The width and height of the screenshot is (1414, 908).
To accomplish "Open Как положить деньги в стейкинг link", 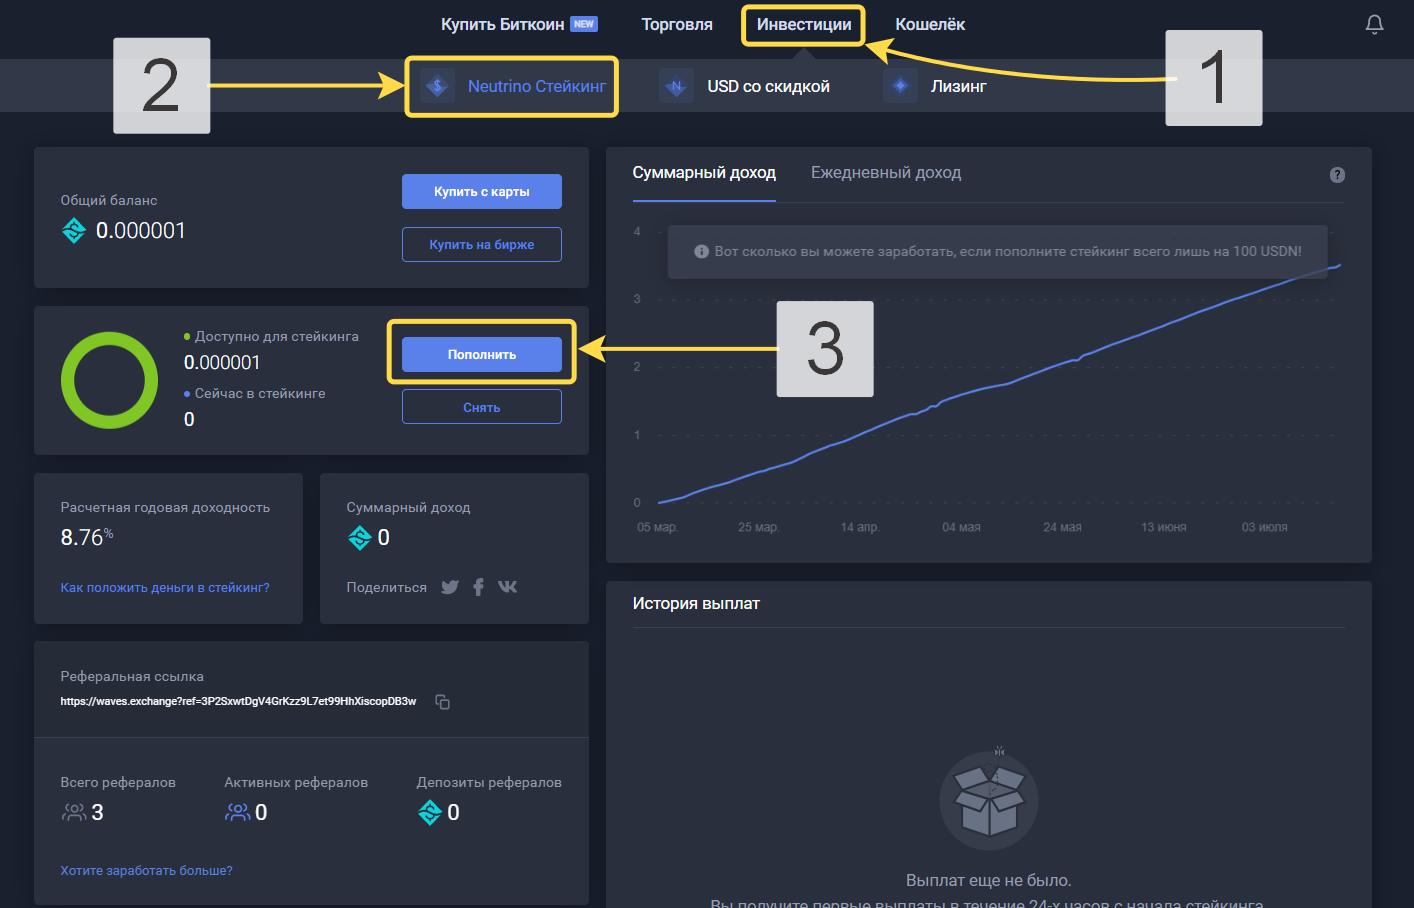I will (165, 588).
